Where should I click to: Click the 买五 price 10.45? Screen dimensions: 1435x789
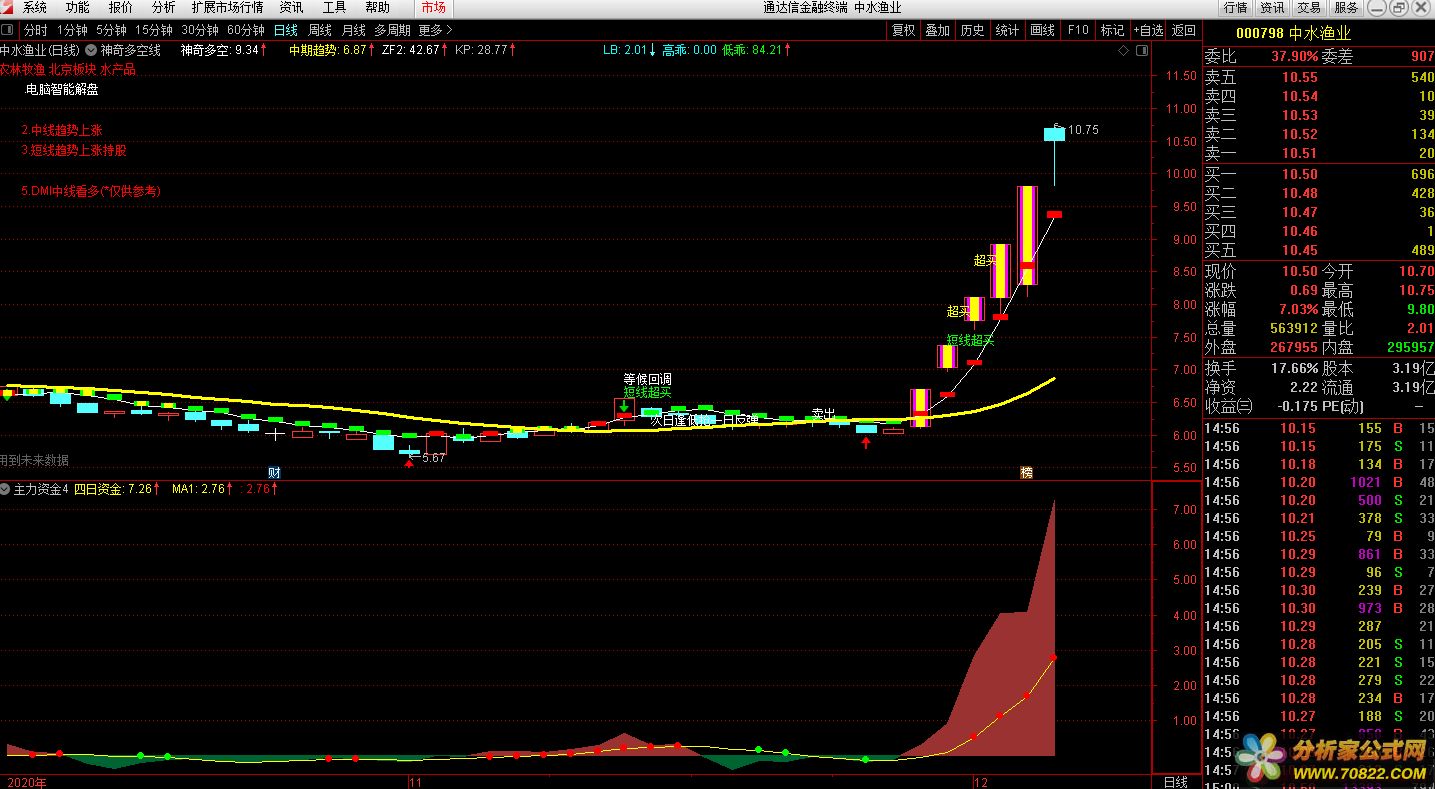1299,250
